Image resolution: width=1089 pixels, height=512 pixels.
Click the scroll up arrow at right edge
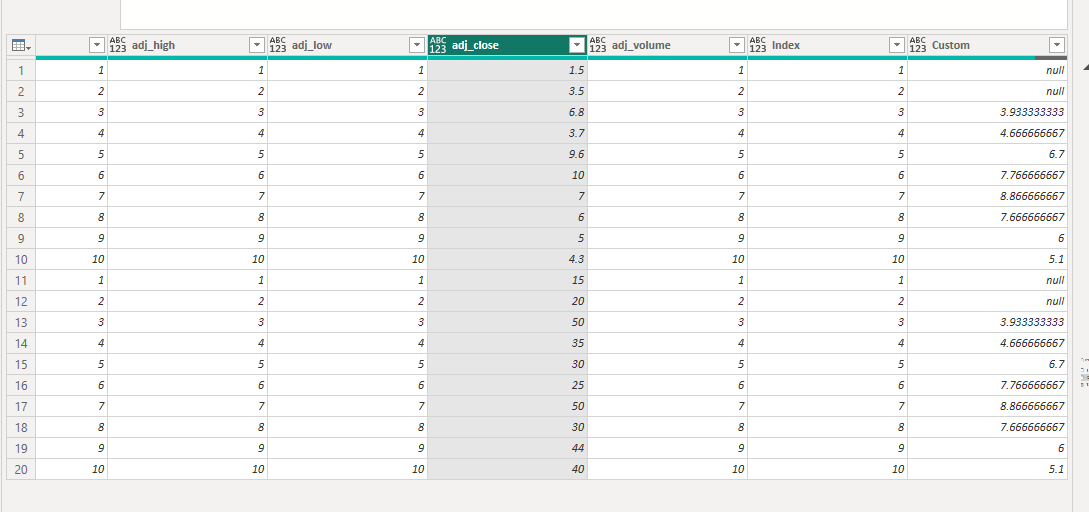[1085, 66]
